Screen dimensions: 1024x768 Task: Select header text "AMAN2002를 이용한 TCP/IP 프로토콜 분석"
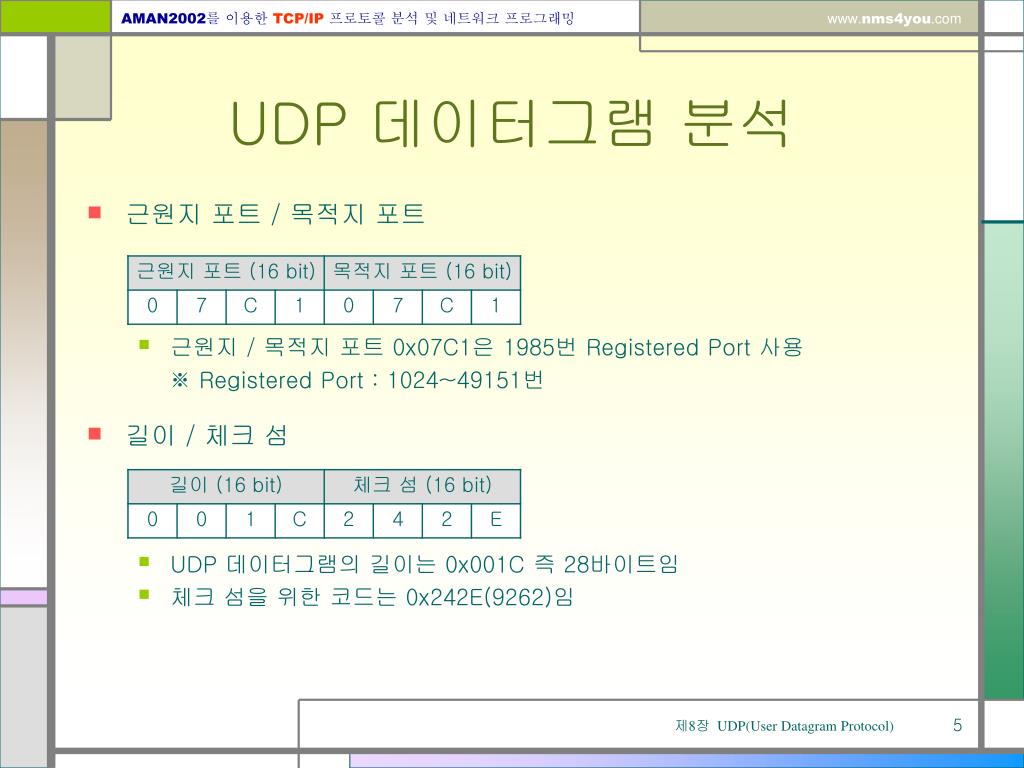[269, 18]
